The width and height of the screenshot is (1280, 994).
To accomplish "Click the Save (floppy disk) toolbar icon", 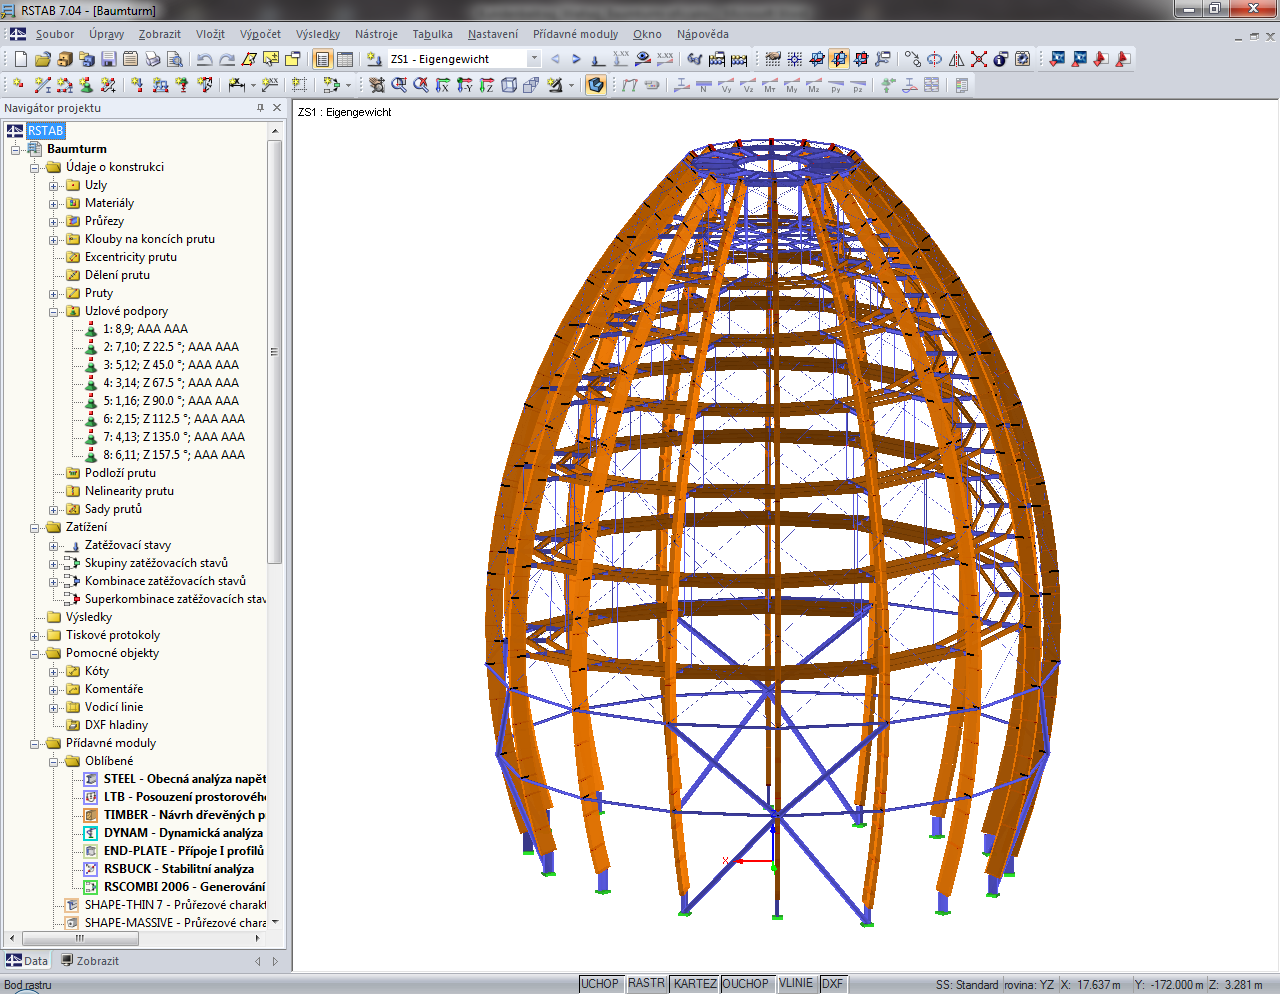I will point(109,60).
